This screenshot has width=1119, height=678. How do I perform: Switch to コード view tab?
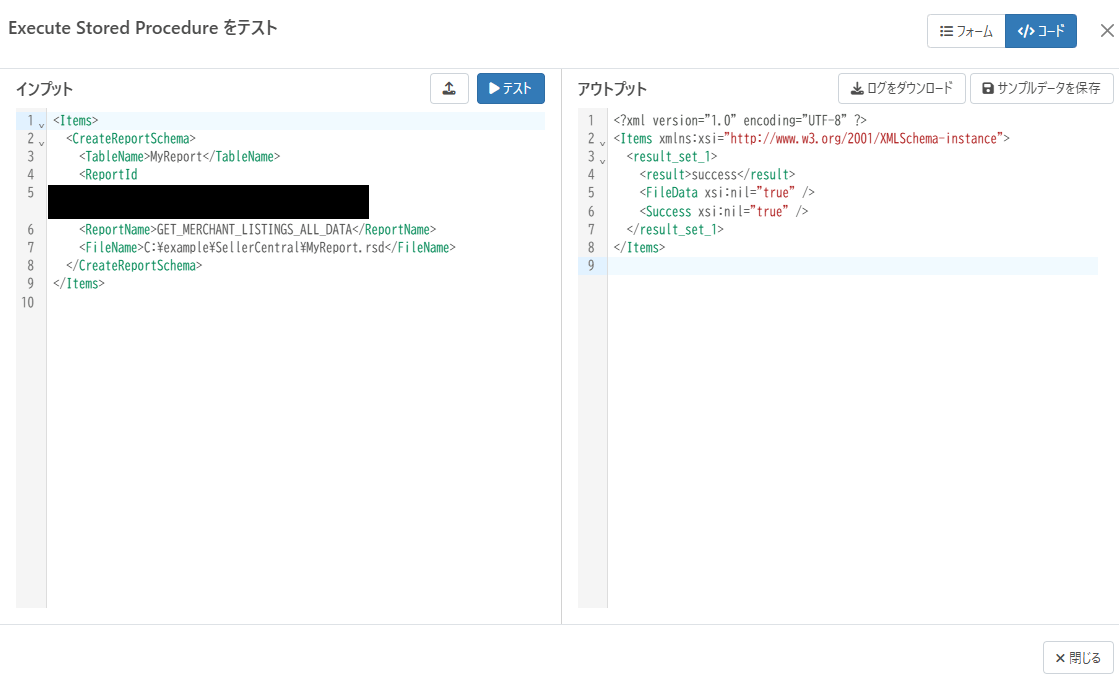1040,31
